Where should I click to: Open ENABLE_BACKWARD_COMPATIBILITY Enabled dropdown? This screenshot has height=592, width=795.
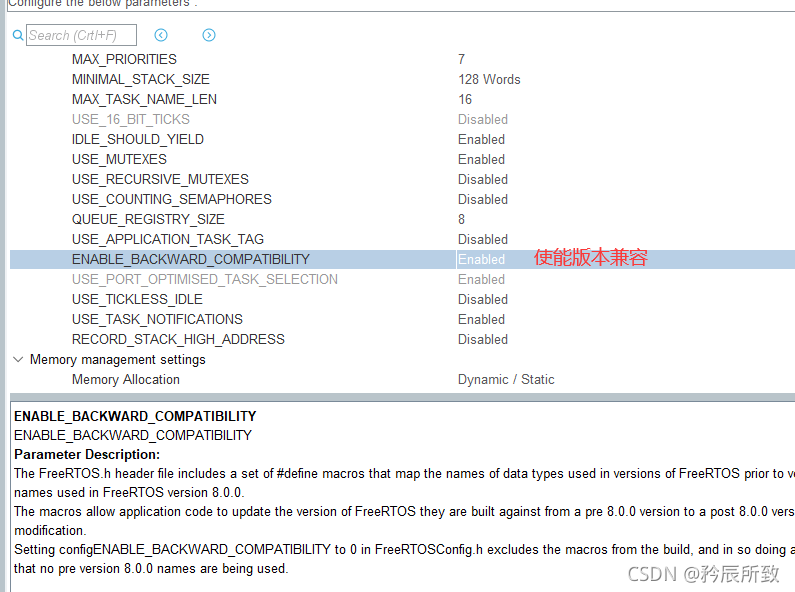(481, 260)
